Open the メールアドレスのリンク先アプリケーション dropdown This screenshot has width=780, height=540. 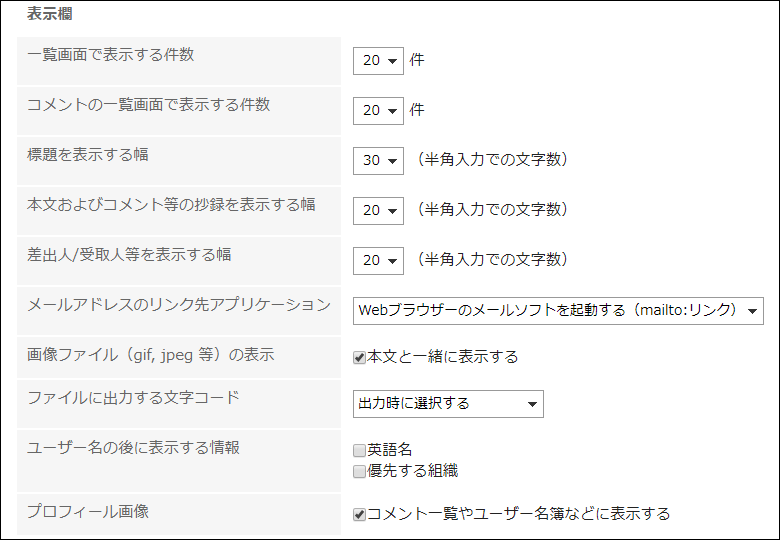558,310
